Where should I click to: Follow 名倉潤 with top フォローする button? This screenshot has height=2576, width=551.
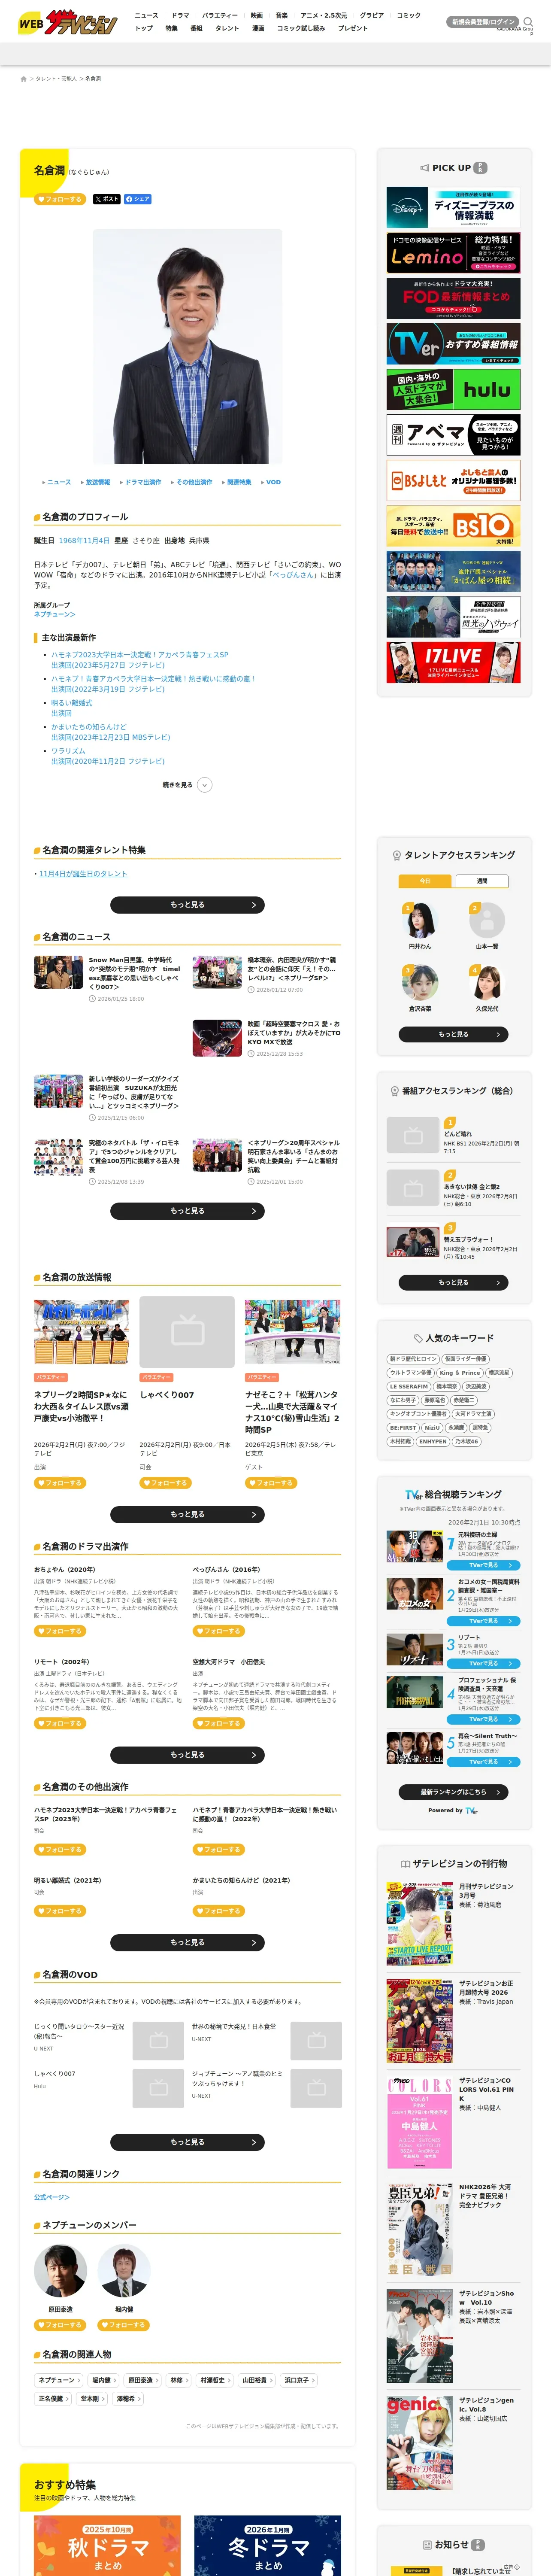pyautogui.click(x=60, y=199)
